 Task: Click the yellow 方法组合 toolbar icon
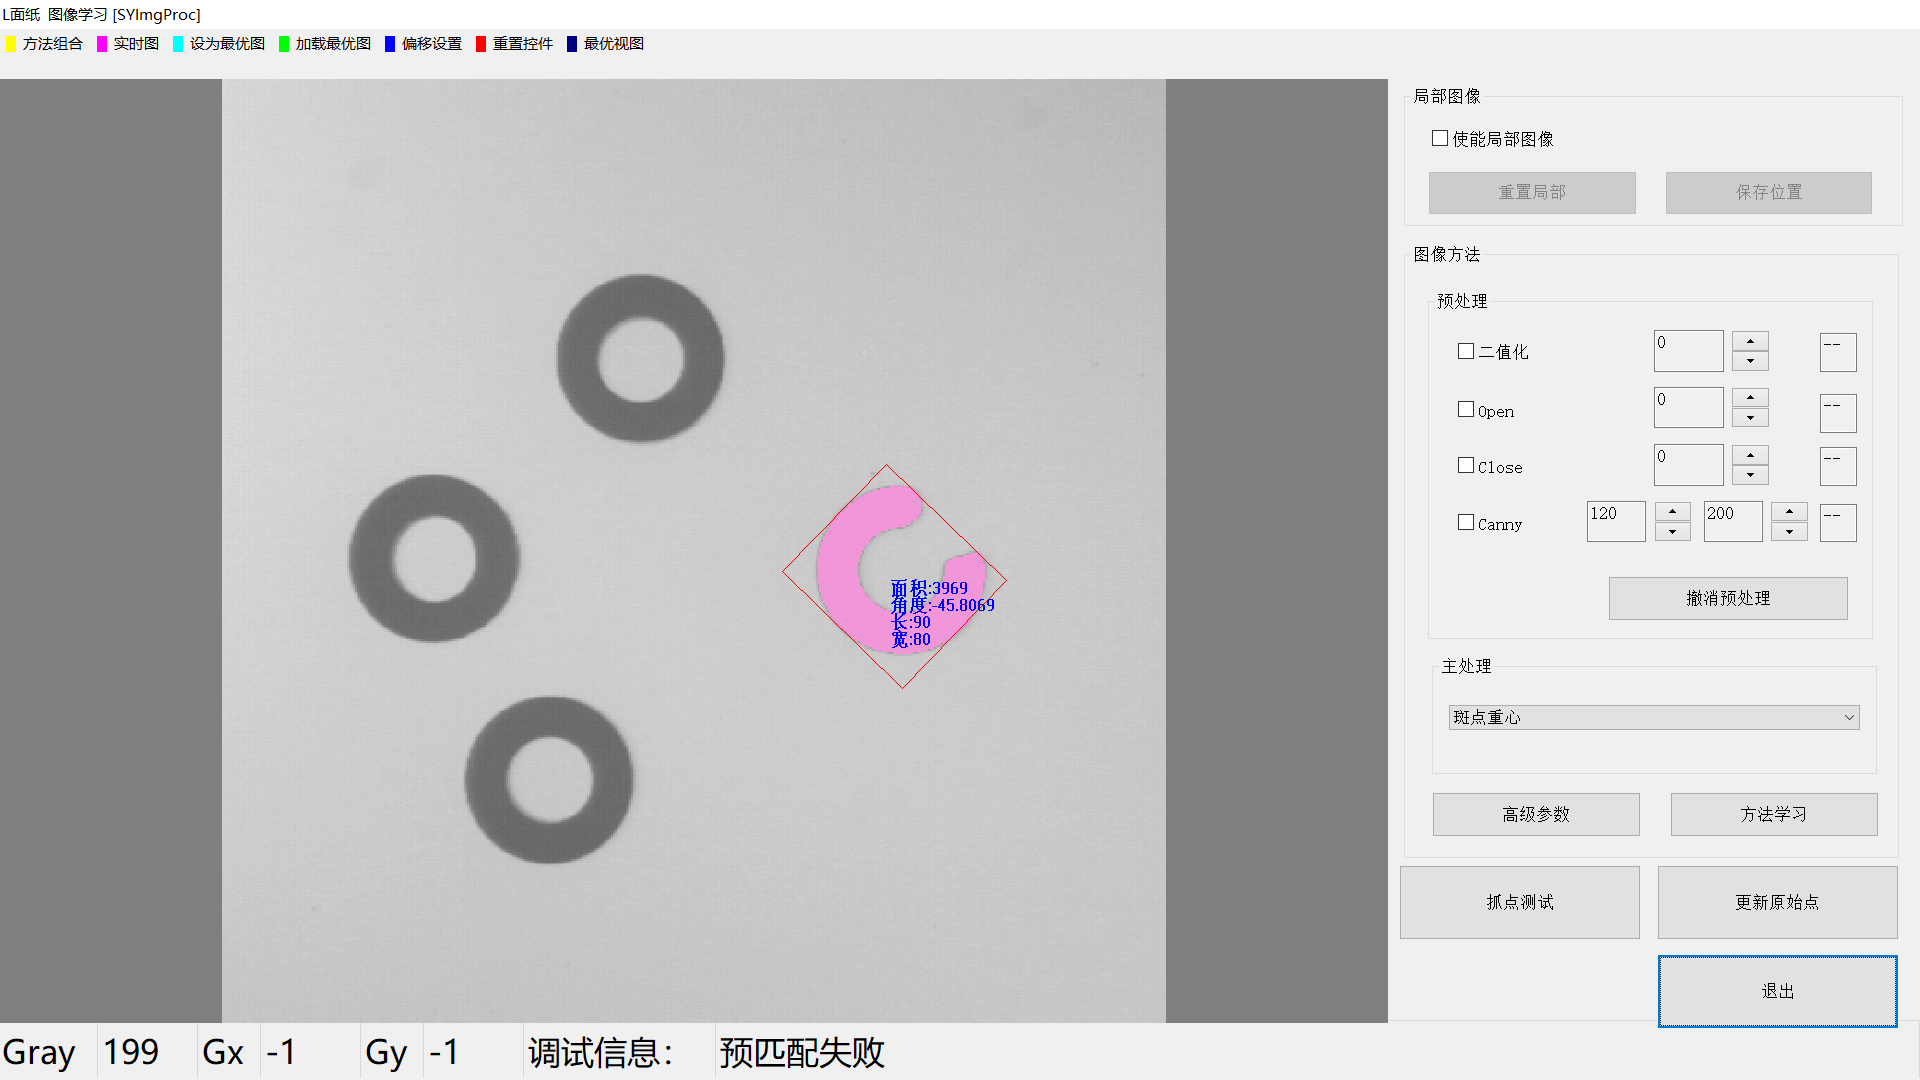click(11, 44)
